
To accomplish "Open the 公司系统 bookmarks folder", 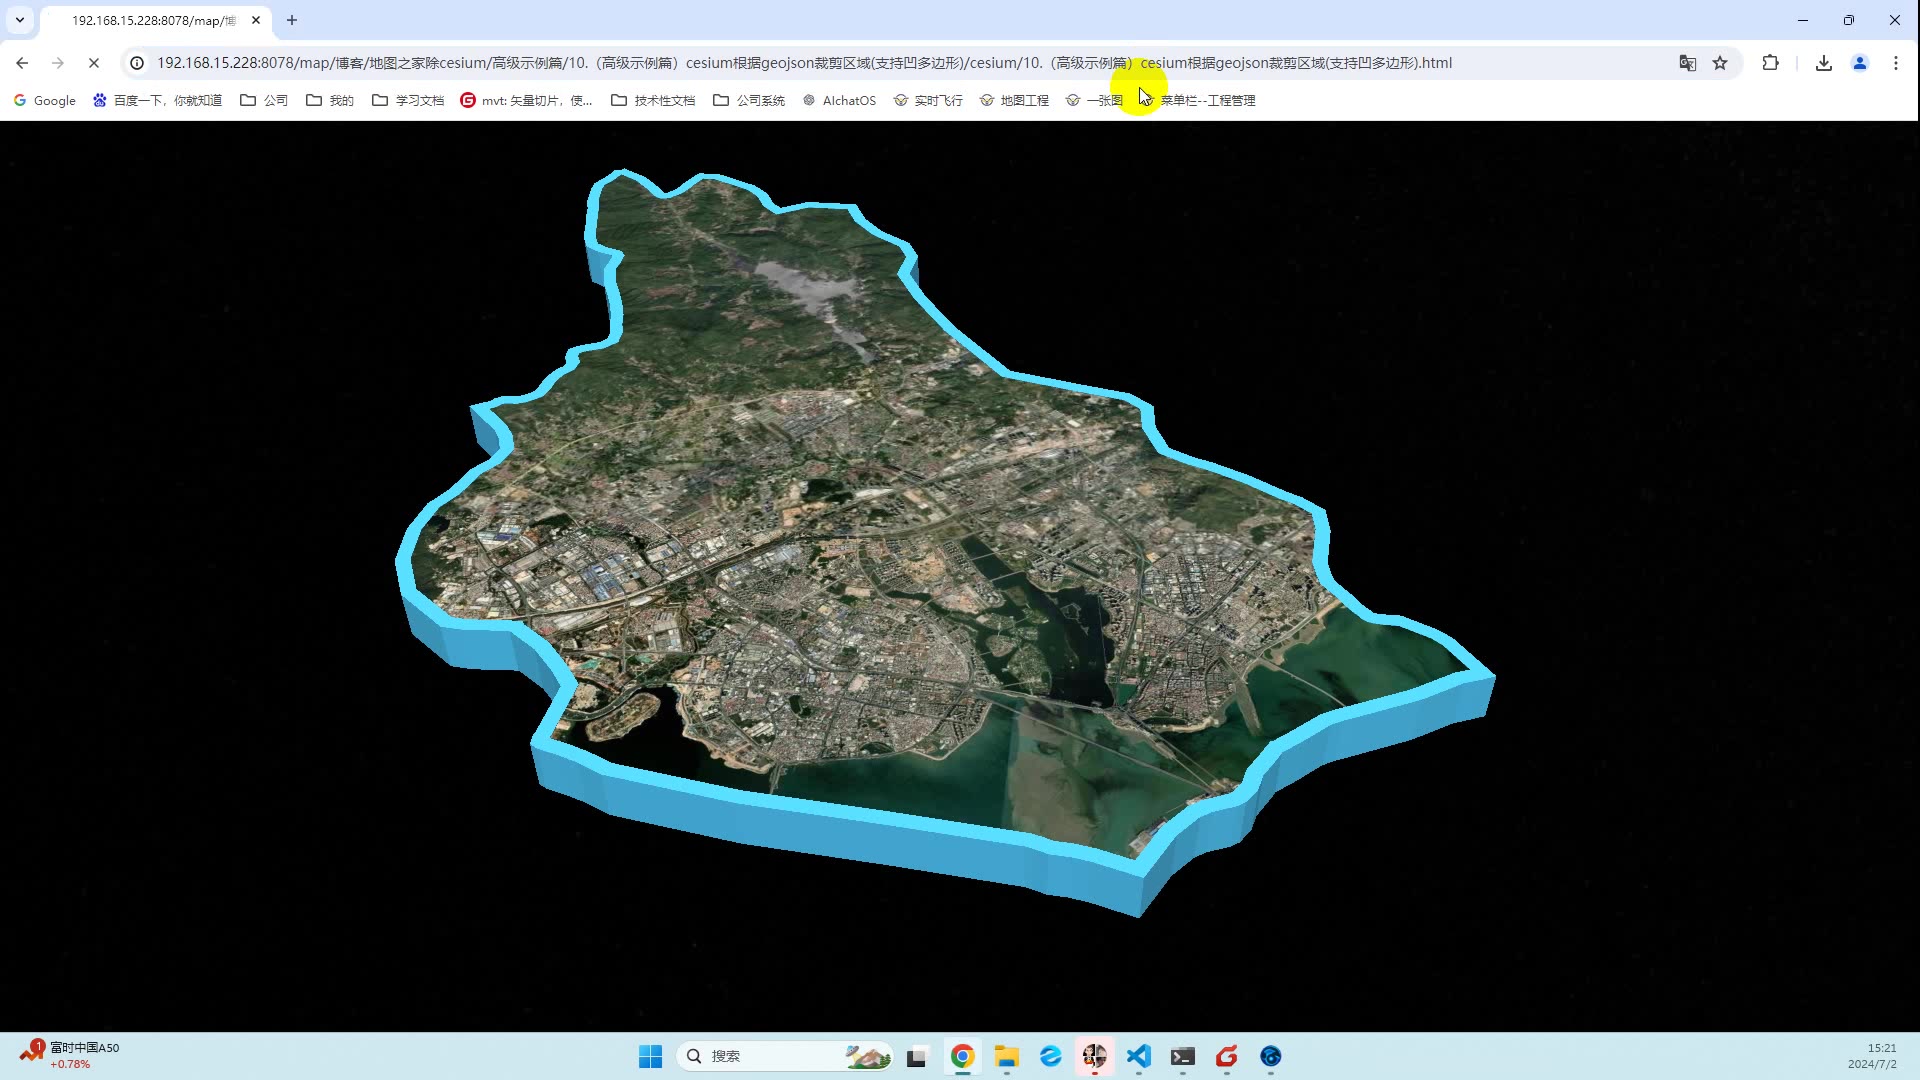I will 749,100.
